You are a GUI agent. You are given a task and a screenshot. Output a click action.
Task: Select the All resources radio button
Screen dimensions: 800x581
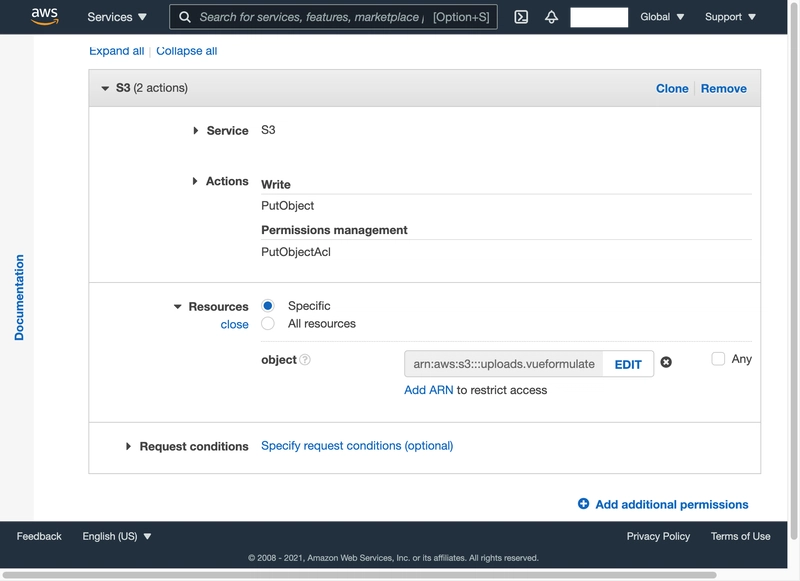pos(268,323)
